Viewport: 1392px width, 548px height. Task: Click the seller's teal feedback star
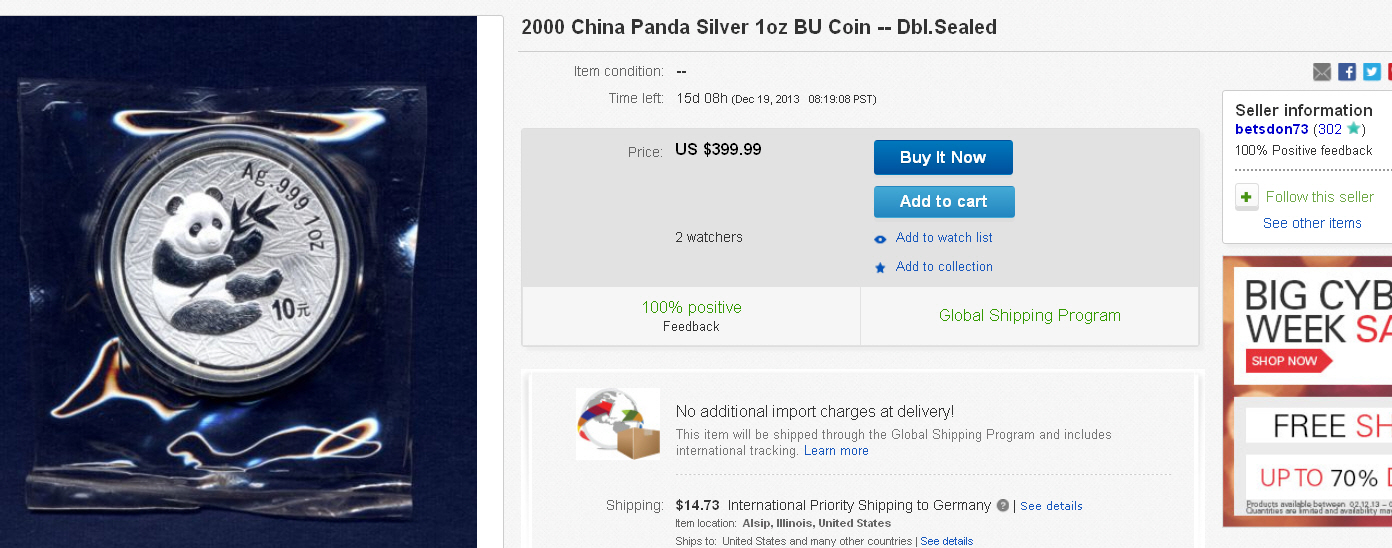coord(1353,129)
